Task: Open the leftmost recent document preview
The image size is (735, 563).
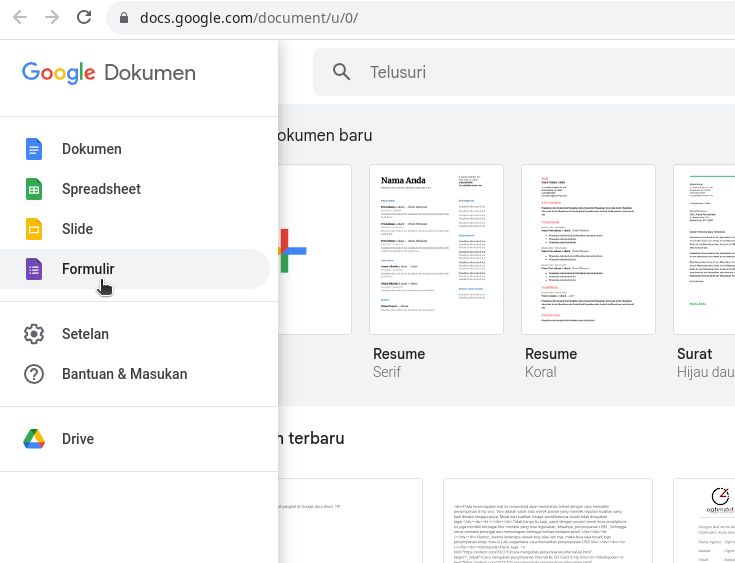Action: tap(350, 520)
